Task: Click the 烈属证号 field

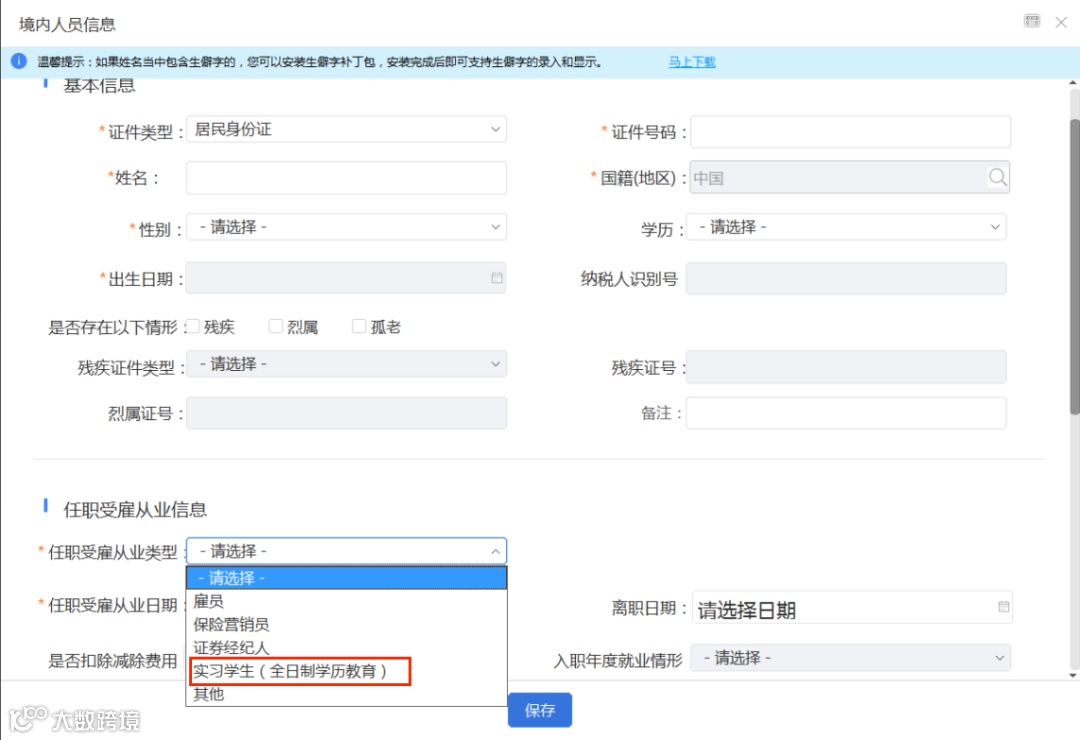Action: (x=346, y=413)
